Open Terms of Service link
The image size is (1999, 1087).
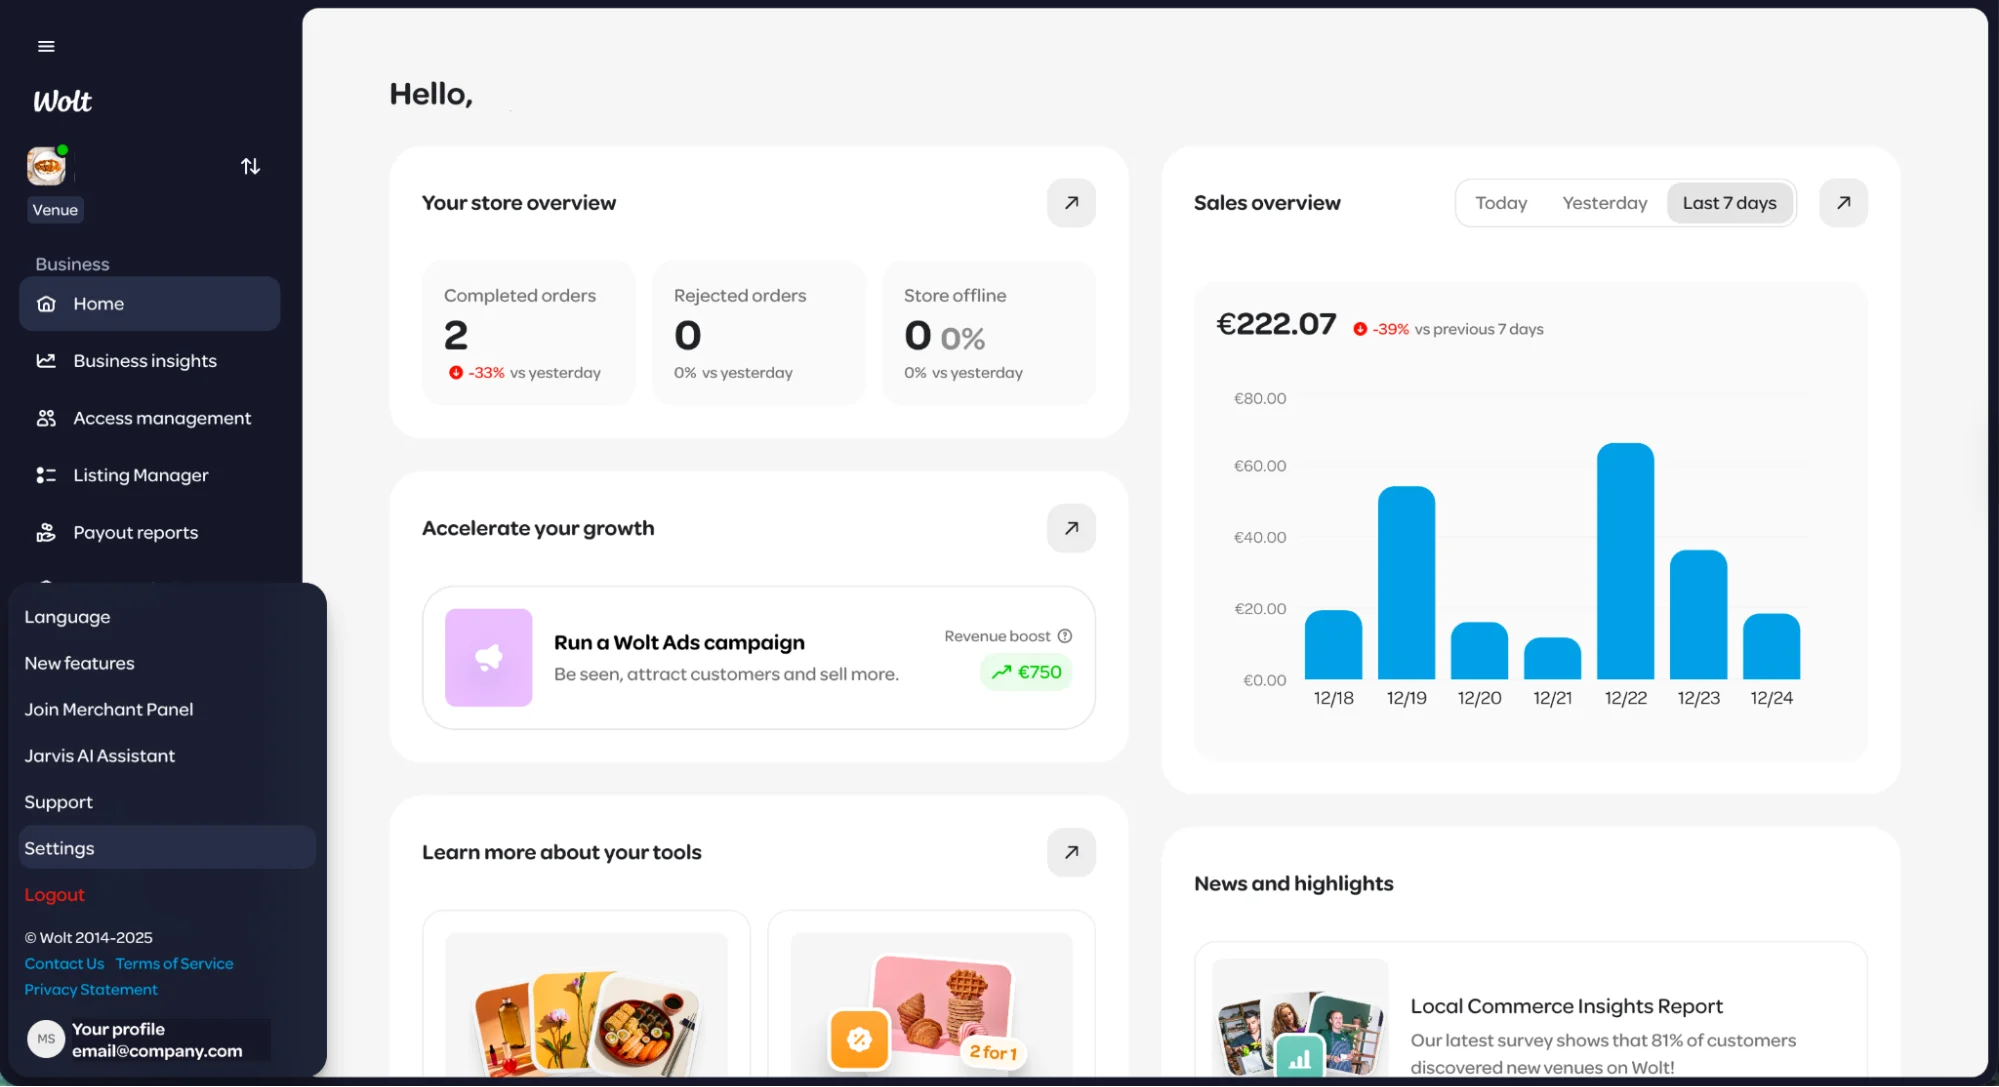coord(174,964)
